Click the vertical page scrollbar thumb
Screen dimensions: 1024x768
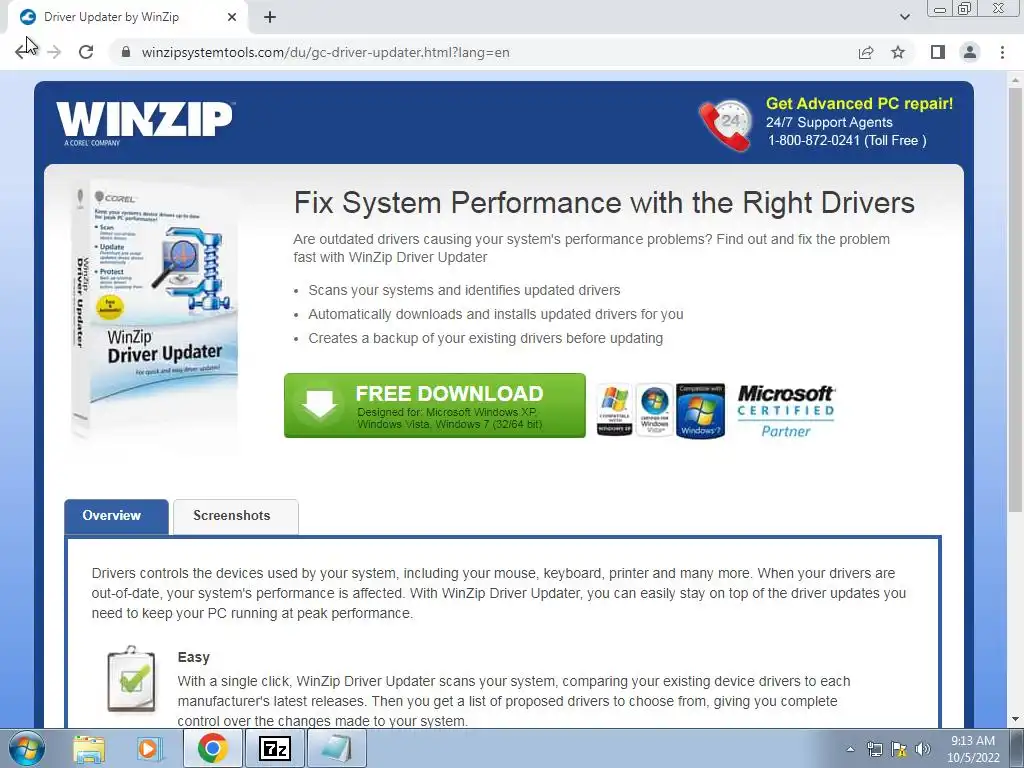point(1015,300)
